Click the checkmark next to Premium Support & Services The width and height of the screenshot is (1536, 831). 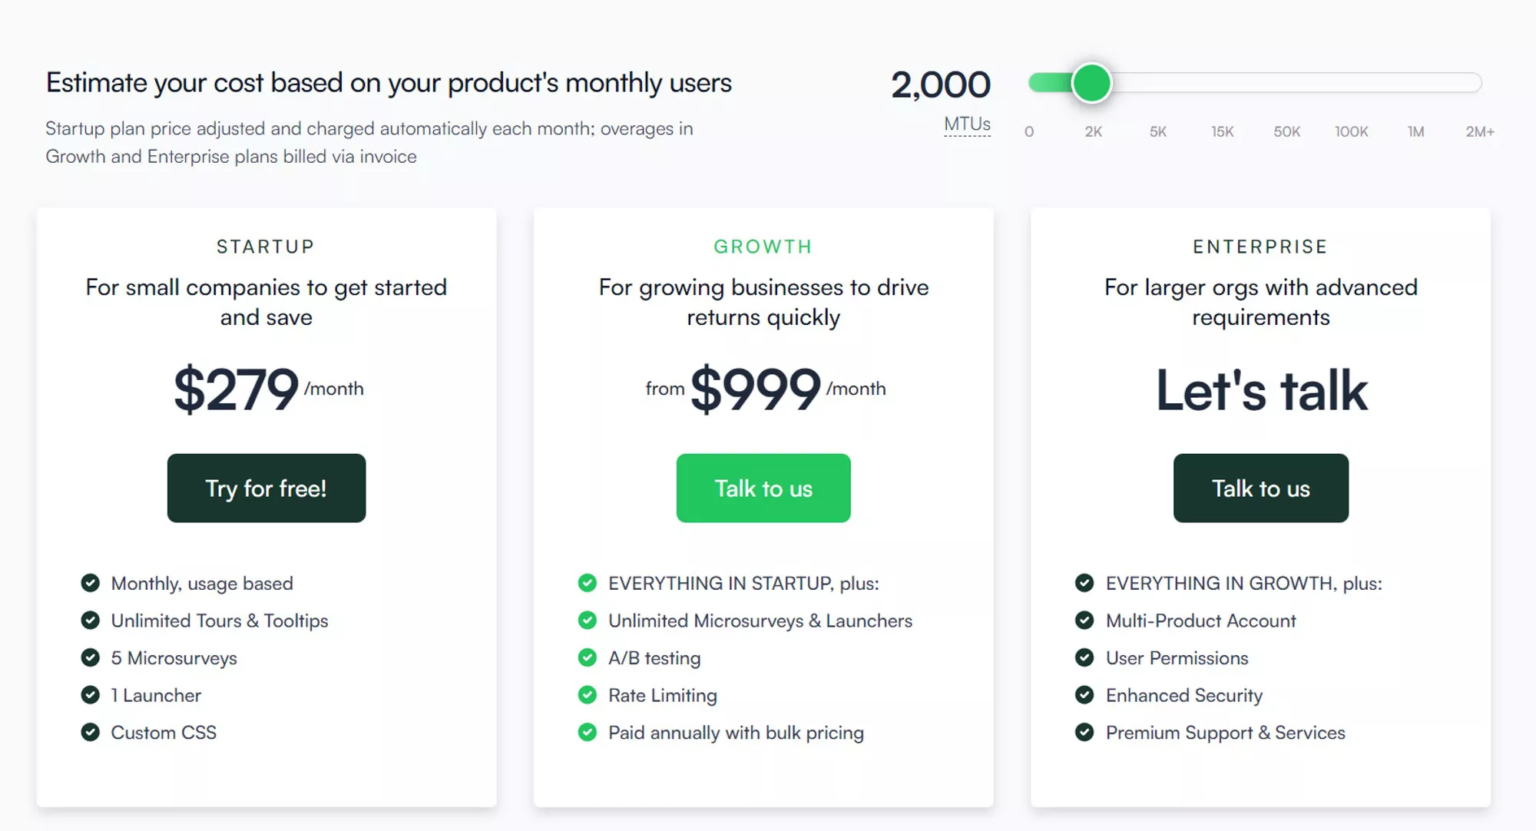click(1084, 732)
